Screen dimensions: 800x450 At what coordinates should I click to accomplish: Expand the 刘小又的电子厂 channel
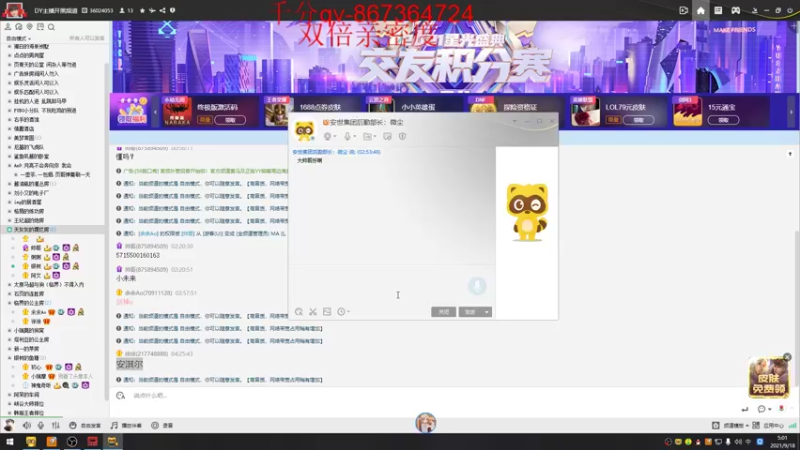click(x=9, y=193)
